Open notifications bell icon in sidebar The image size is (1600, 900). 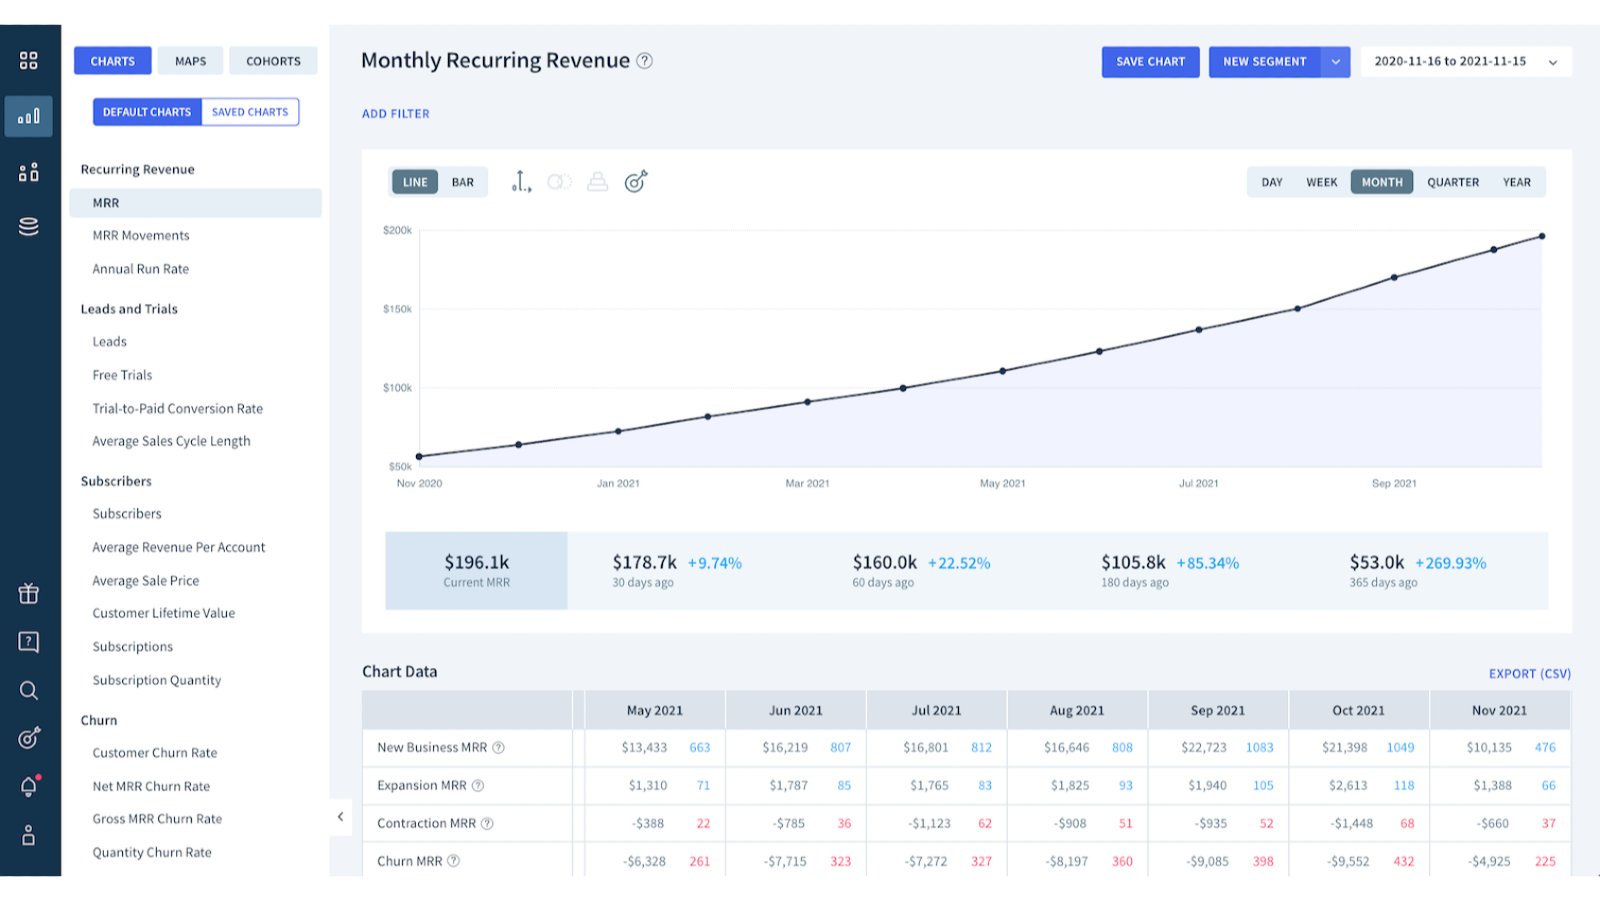pyautogui.click(x=29, y=787)
